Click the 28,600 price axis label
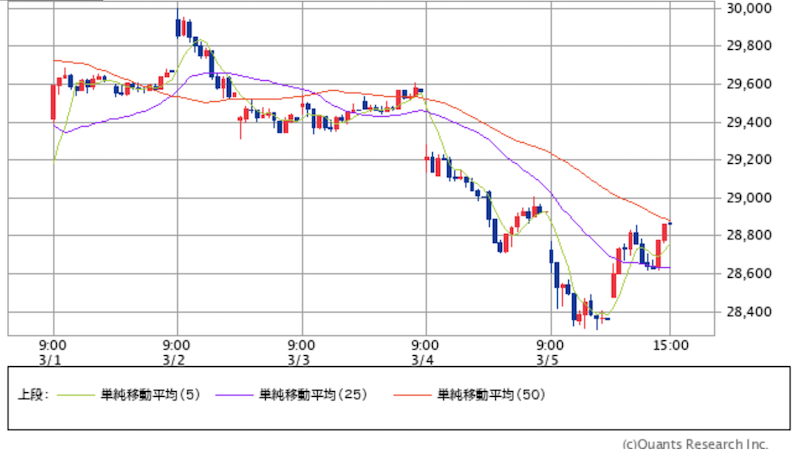The image size is (800, 467). coord(749,274)
